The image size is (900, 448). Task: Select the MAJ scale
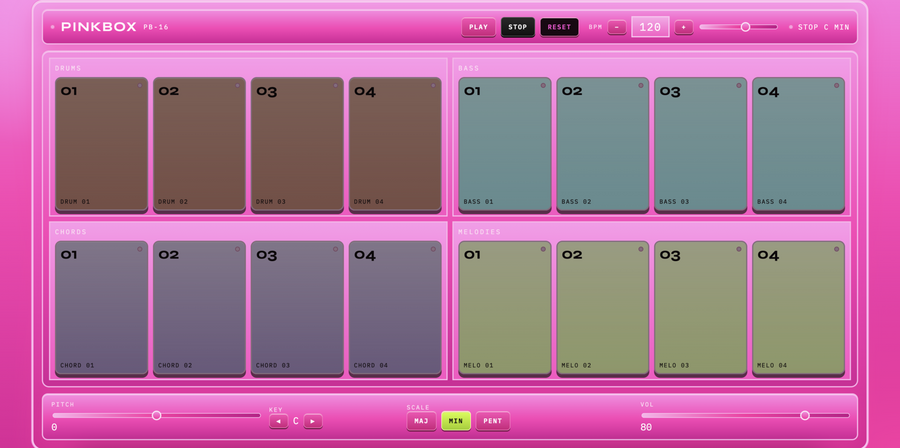[421, 421]
